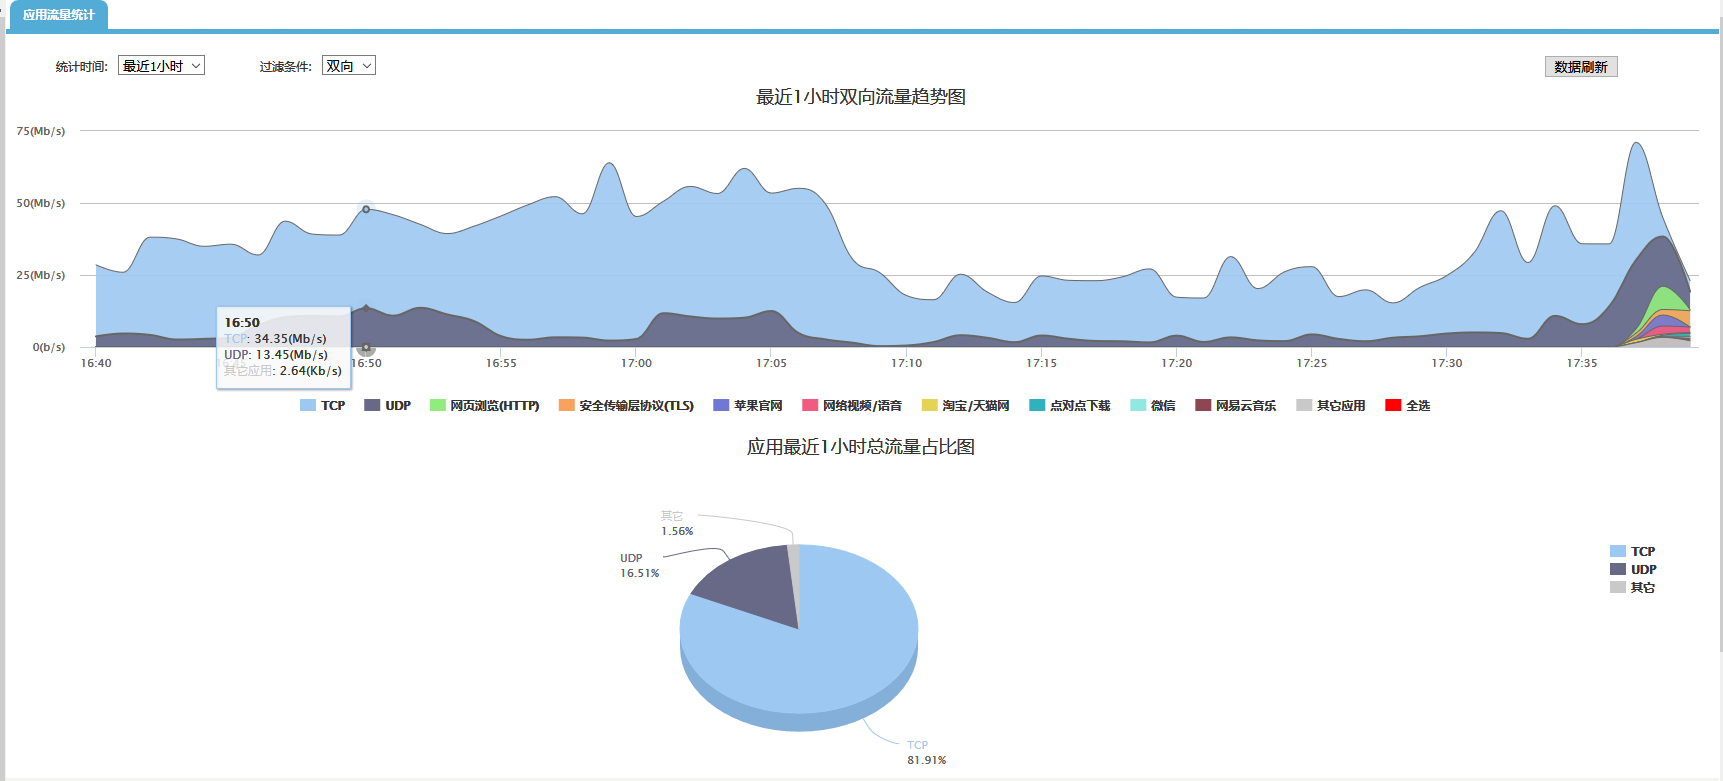Screen dimensions: 1723x781
Task: Select the 应用流量统计 tab
Action: click(58, 15)
